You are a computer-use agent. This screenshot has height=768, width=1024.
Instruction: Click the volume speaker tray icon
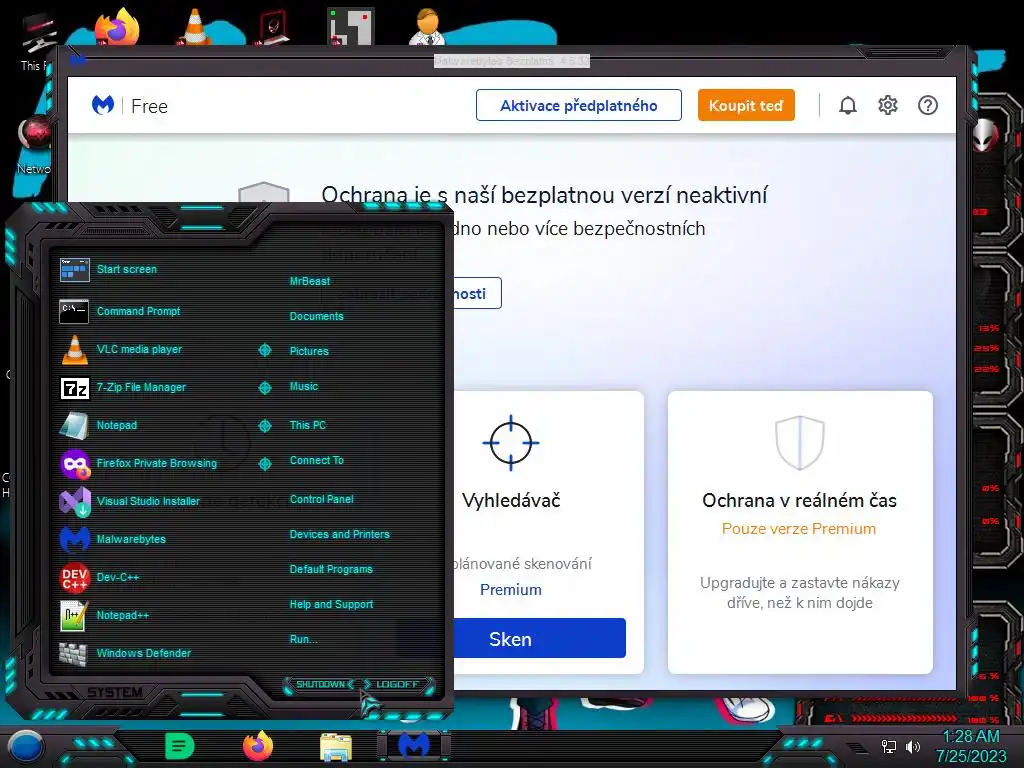(912, 746)
